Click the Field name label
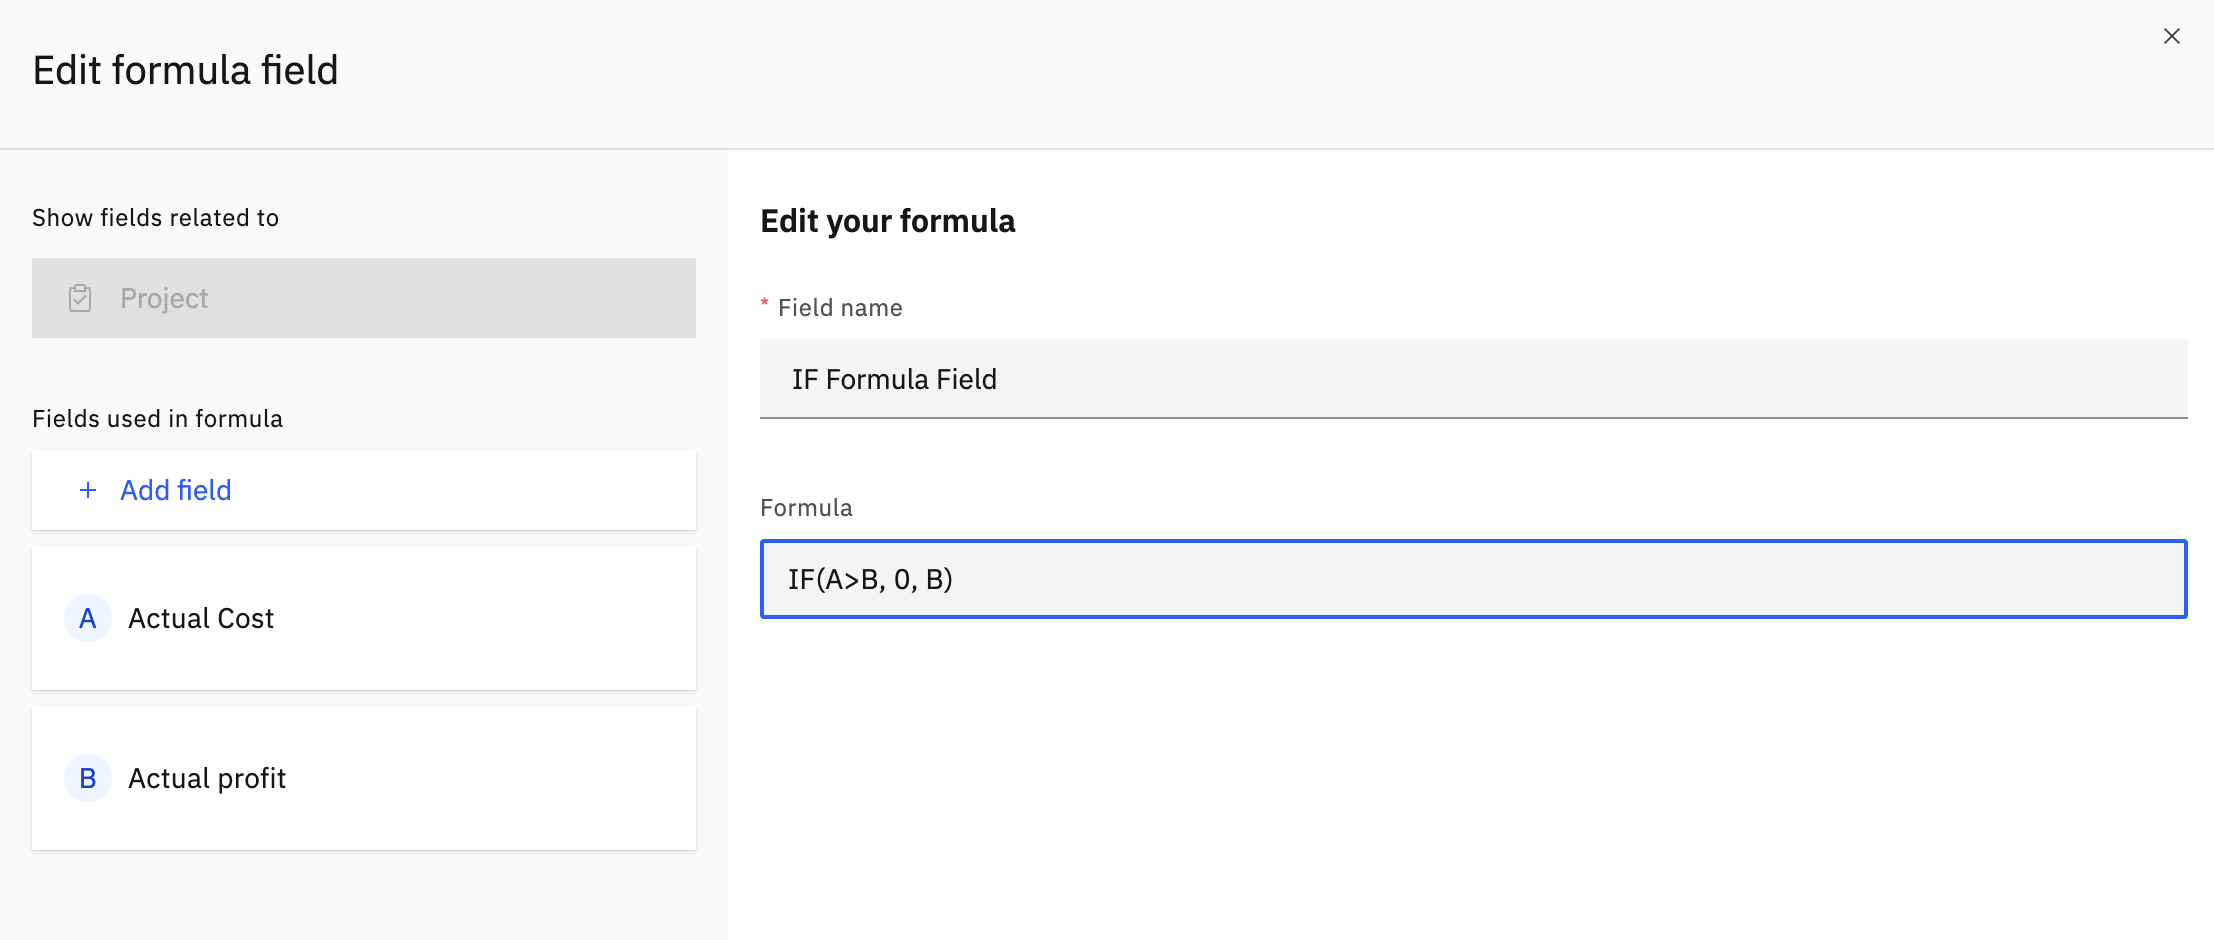Screen dimensions: 2214x940 tap(840, 308)
